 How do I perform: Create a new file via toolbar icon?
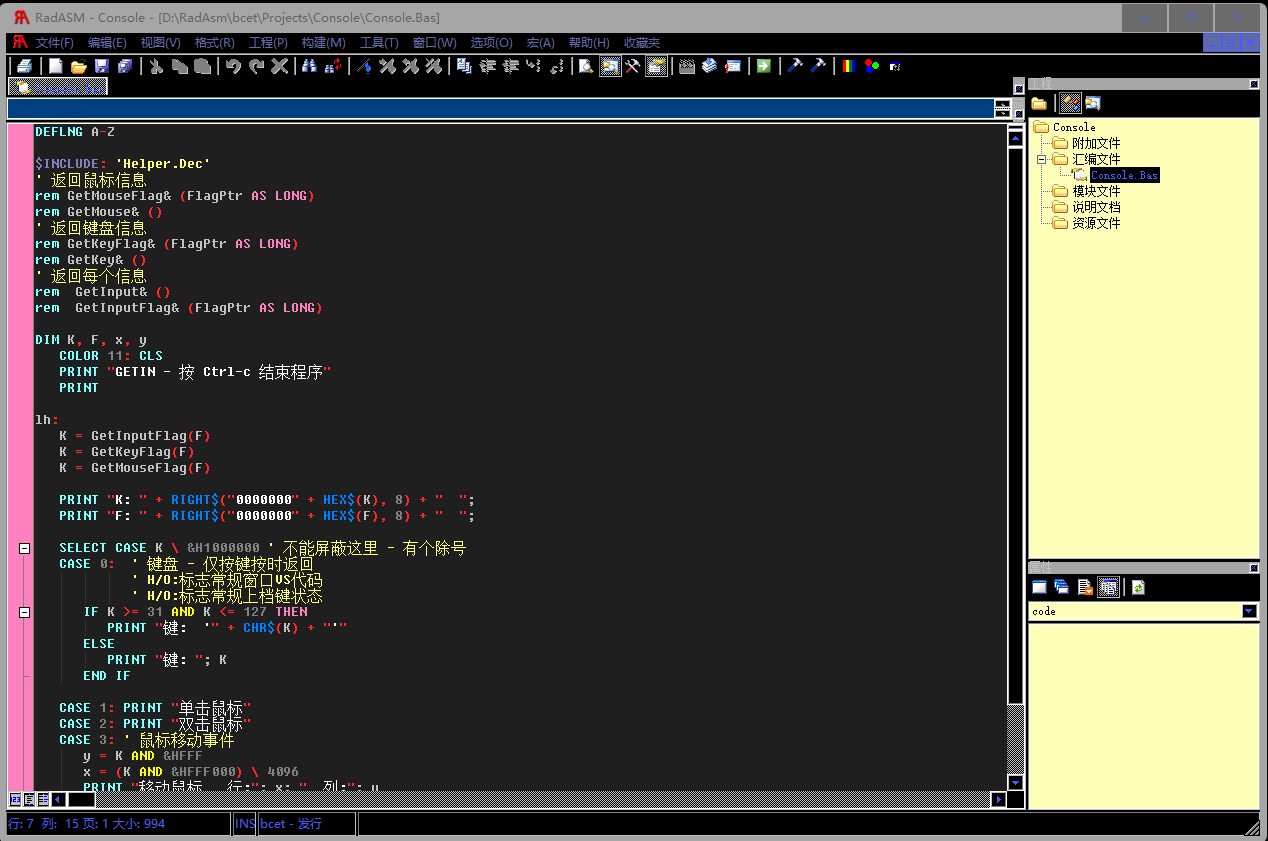coord(56,66)
